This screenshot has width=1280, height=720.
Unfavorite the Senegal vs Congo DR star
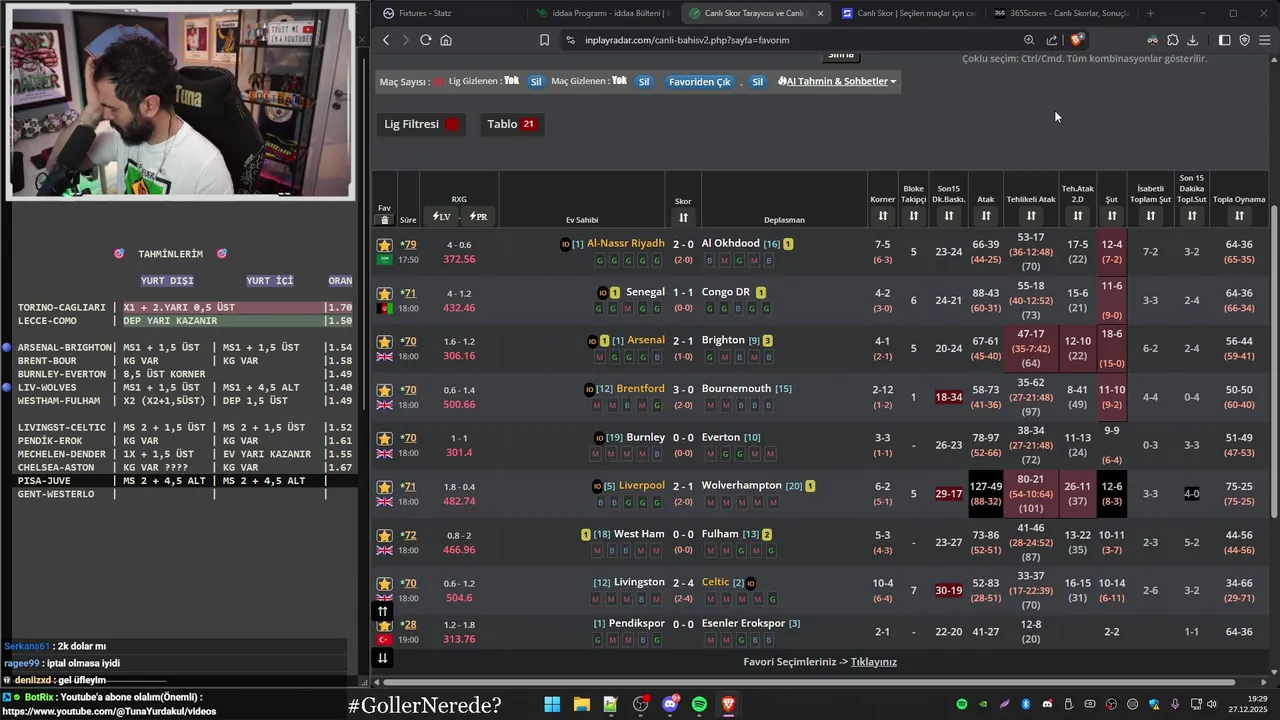(384, 293)
